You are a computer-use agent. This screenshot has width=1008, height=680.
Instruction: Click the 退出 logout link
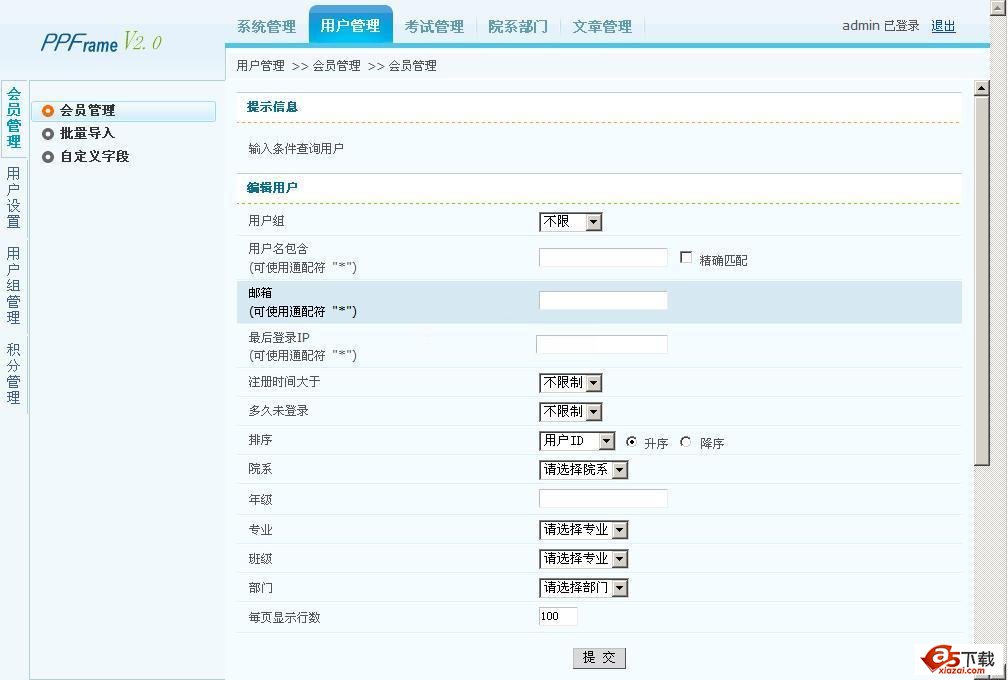click(943, 25)
